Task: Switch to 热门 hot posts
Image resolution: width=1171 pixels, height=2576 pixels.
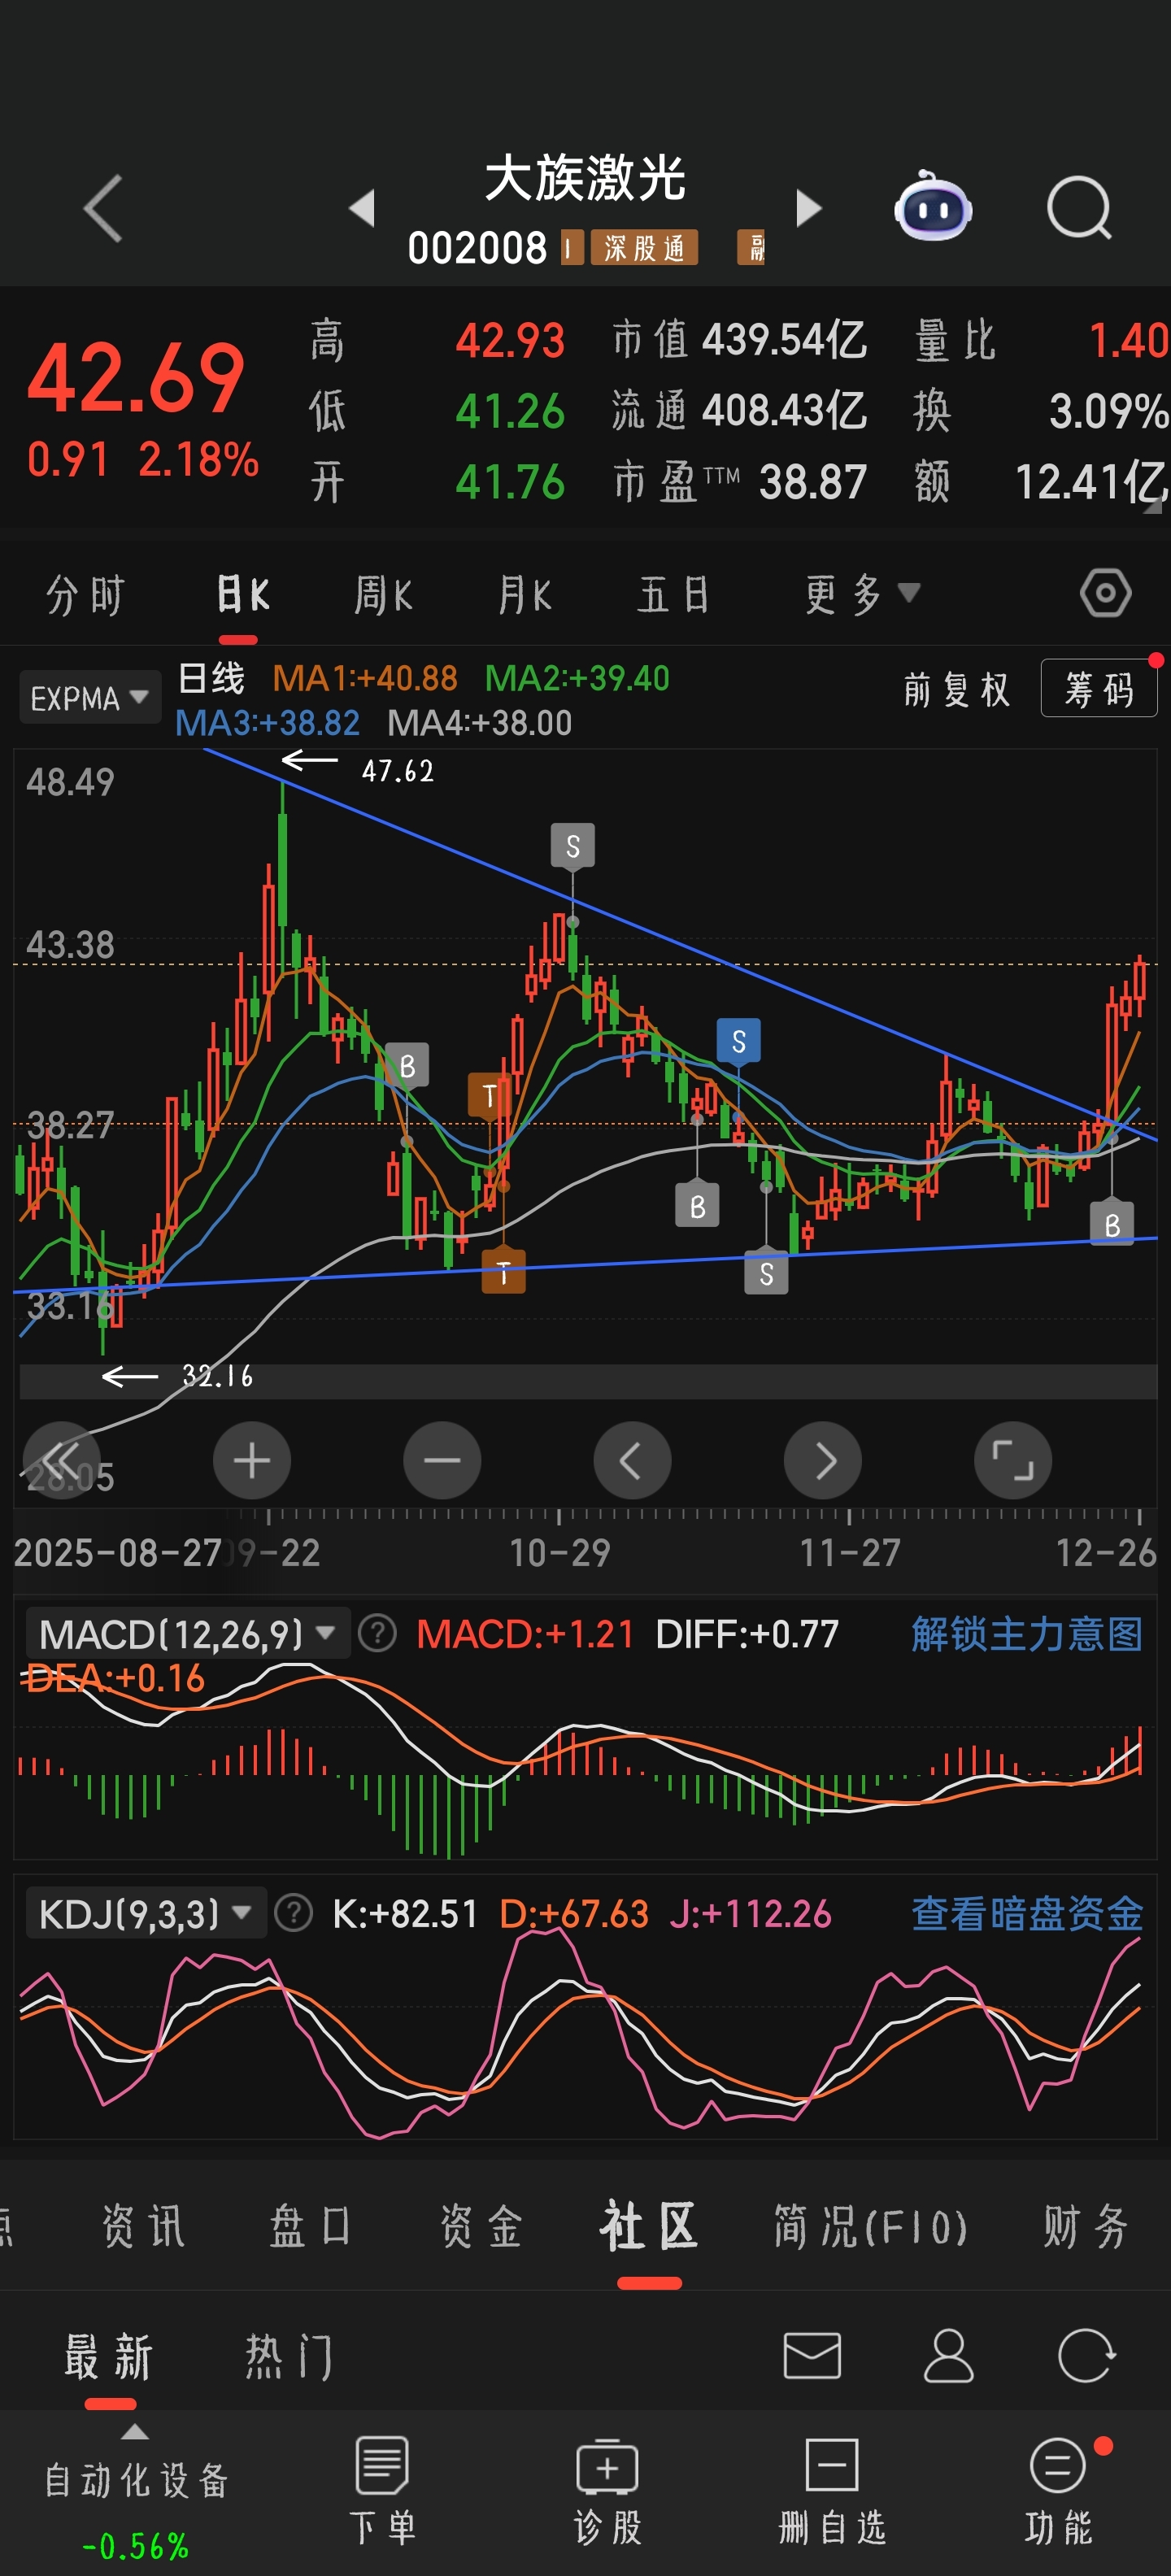Action: coord(289,2357)
